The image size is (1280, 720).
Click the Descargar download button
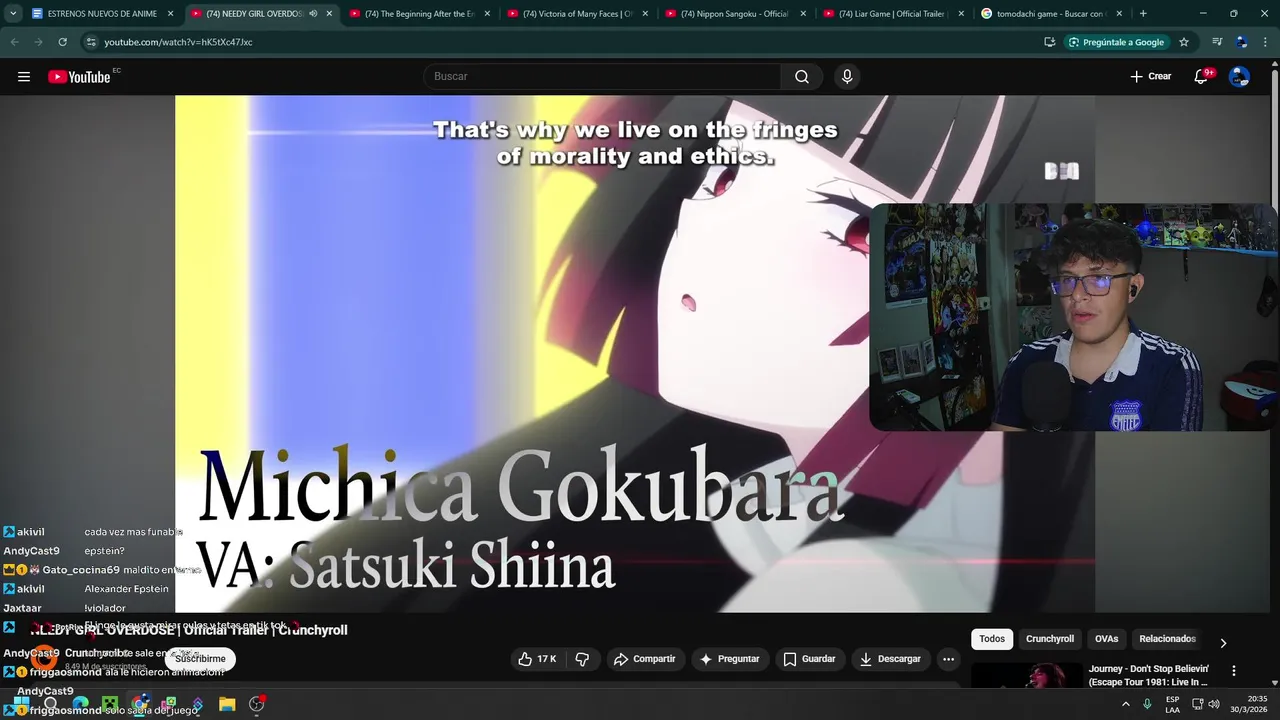[890, 659]
